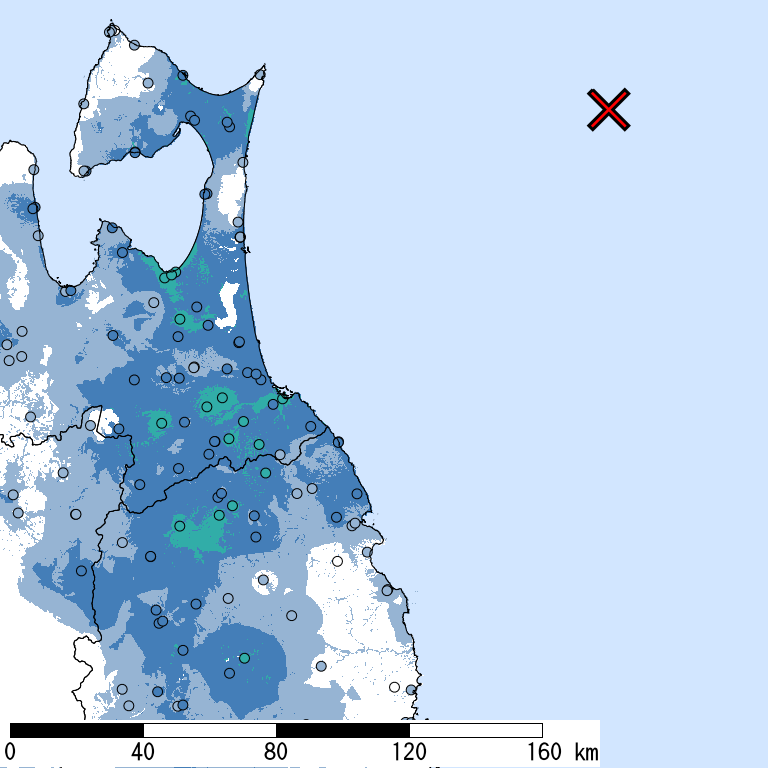The height and width of the screenshot is (768, 768).
Task: Click the "120" scale bar label
Action: coord(409,752)
